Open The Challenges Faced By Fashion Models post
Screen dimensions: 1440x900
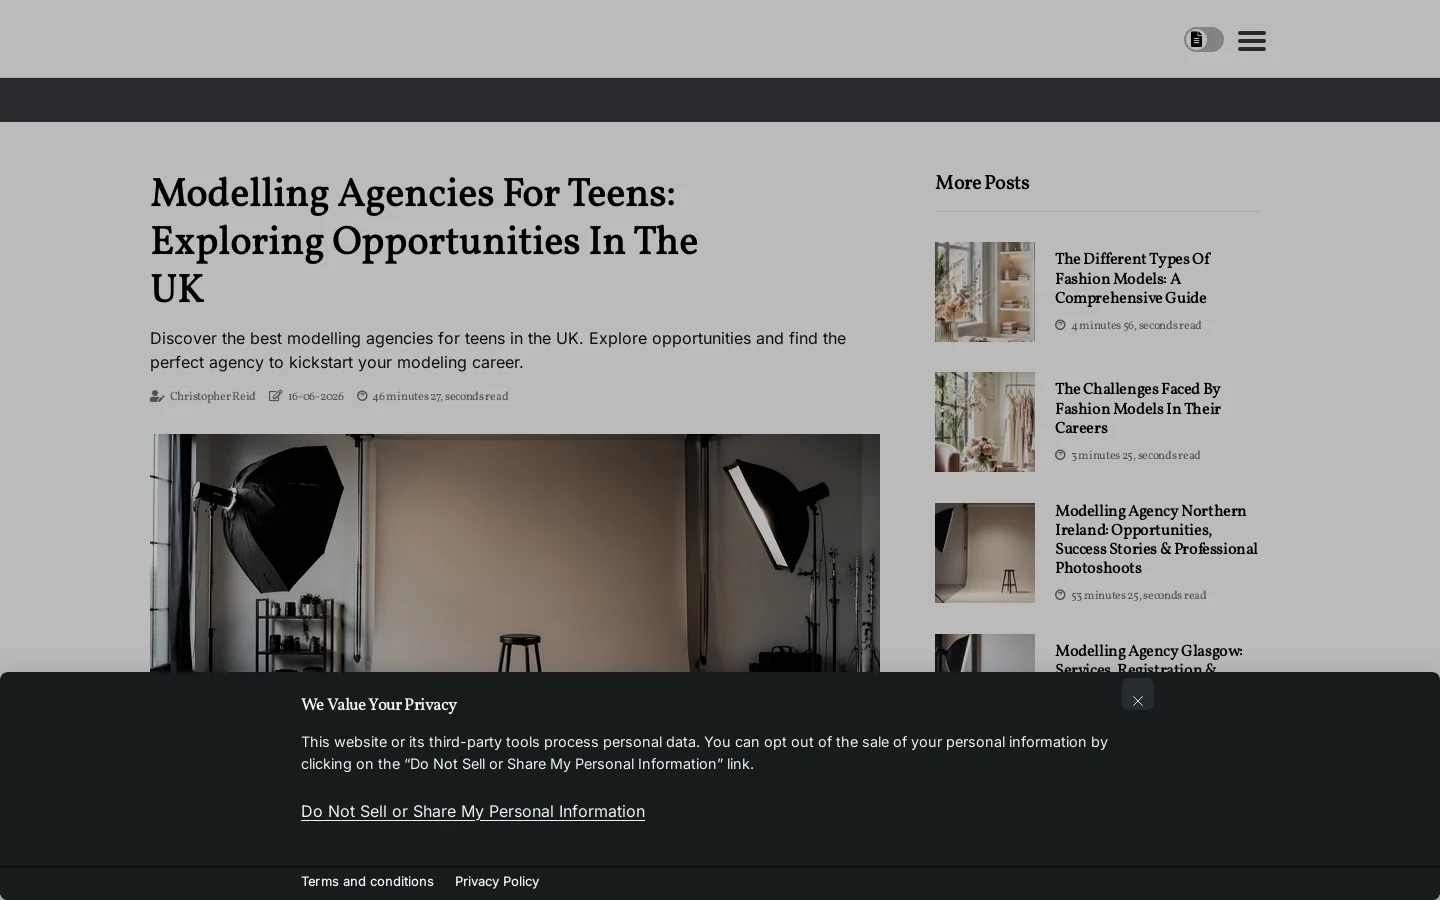click(x=1138, y=409)
